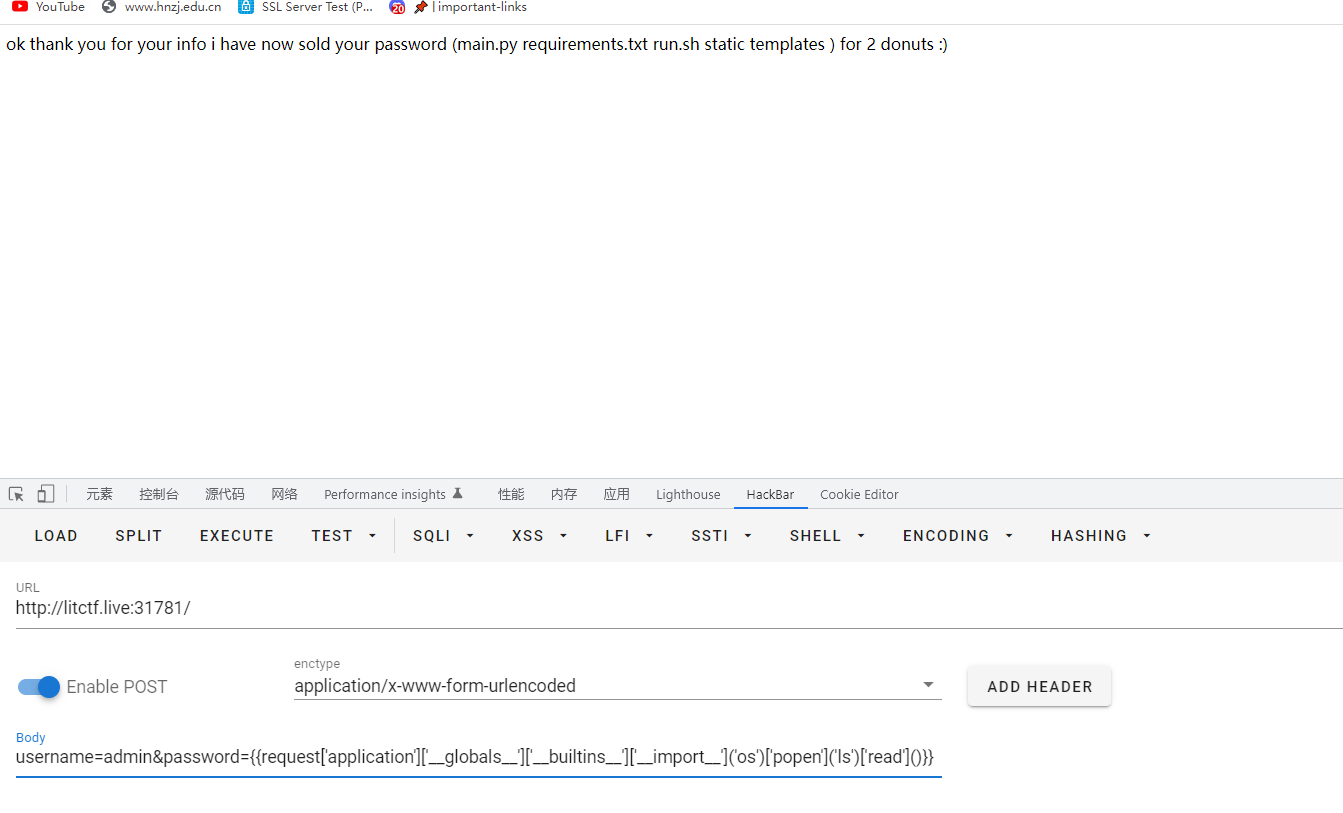Expand the SHELL dropdown menu
The width and height of the screenshot is (1343, 813).
point(827,536)
